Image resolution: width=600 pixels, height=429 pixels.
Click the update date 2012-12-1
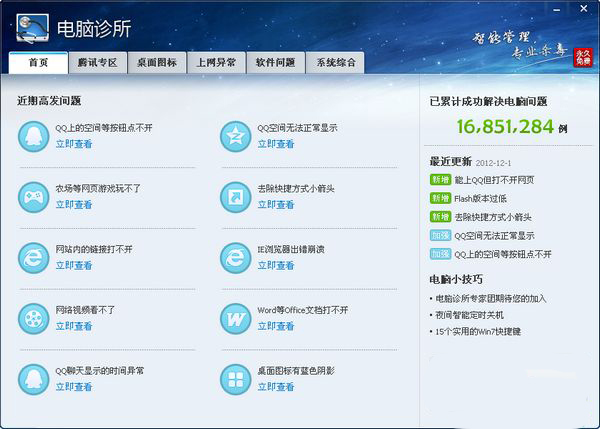pos(493,163)
